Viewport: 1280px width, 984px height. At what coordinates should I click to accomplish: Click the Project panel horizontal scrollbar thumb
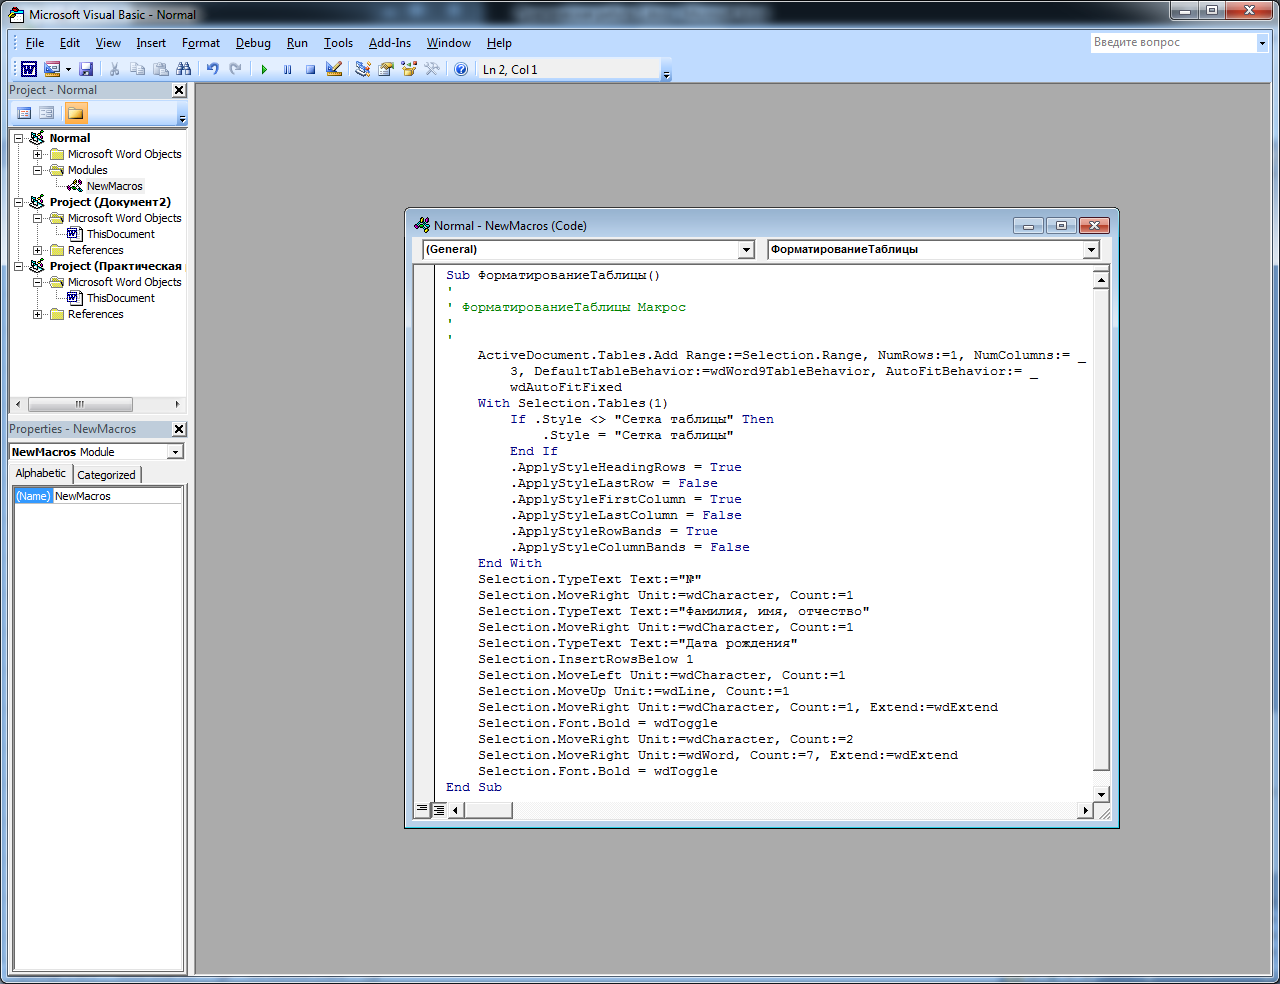(80, 405)
